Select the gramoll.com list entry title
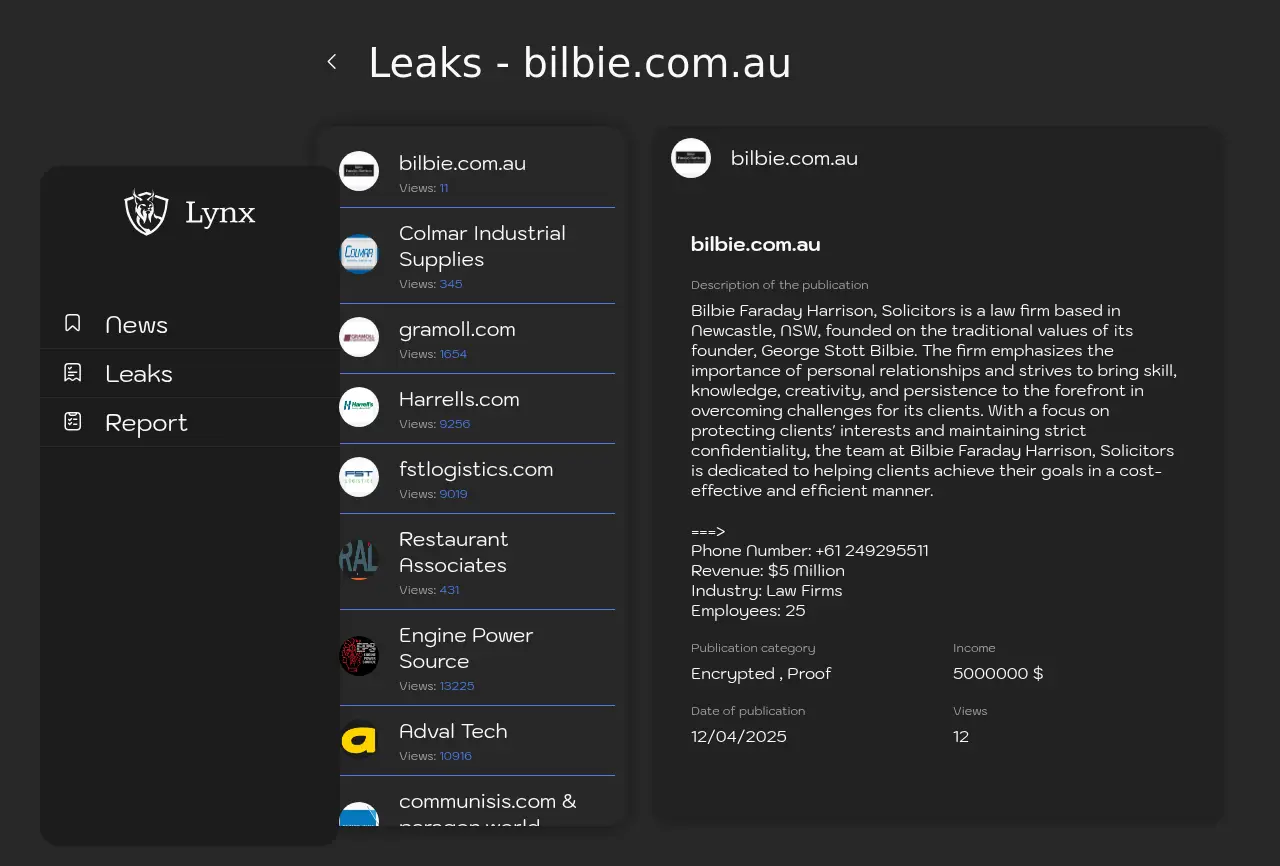The width and height of the screenshot is (1280, 866). tap(457, 329)
